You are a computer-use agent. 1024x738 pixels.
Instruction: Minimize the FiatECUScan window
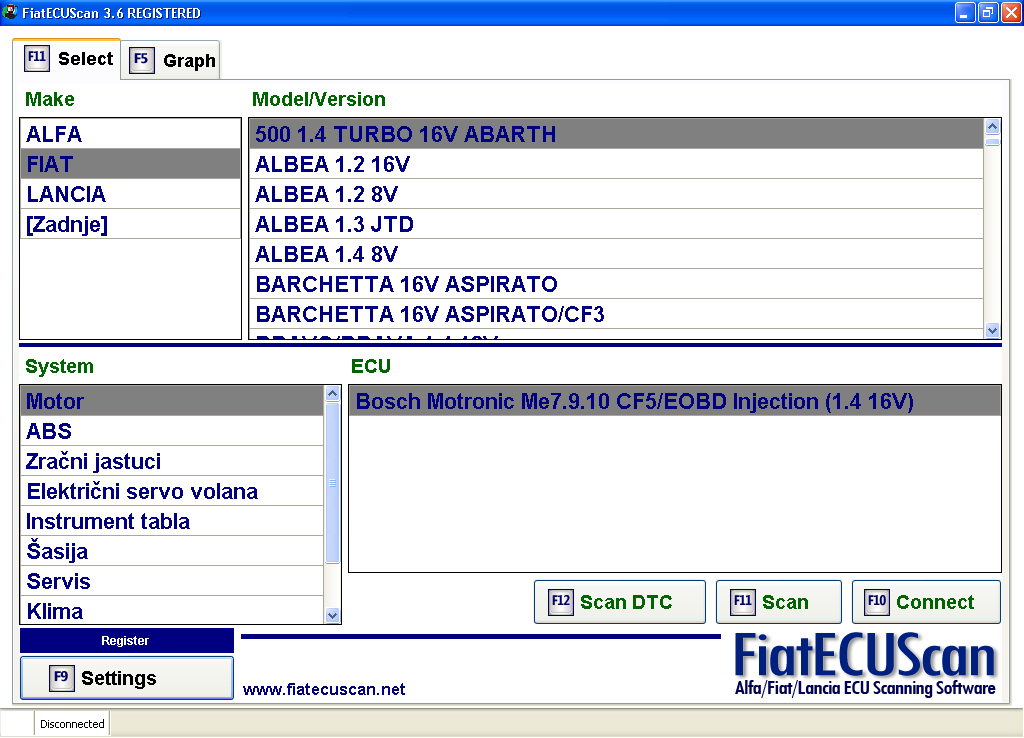pyautogui.click(x=965, y=12)
